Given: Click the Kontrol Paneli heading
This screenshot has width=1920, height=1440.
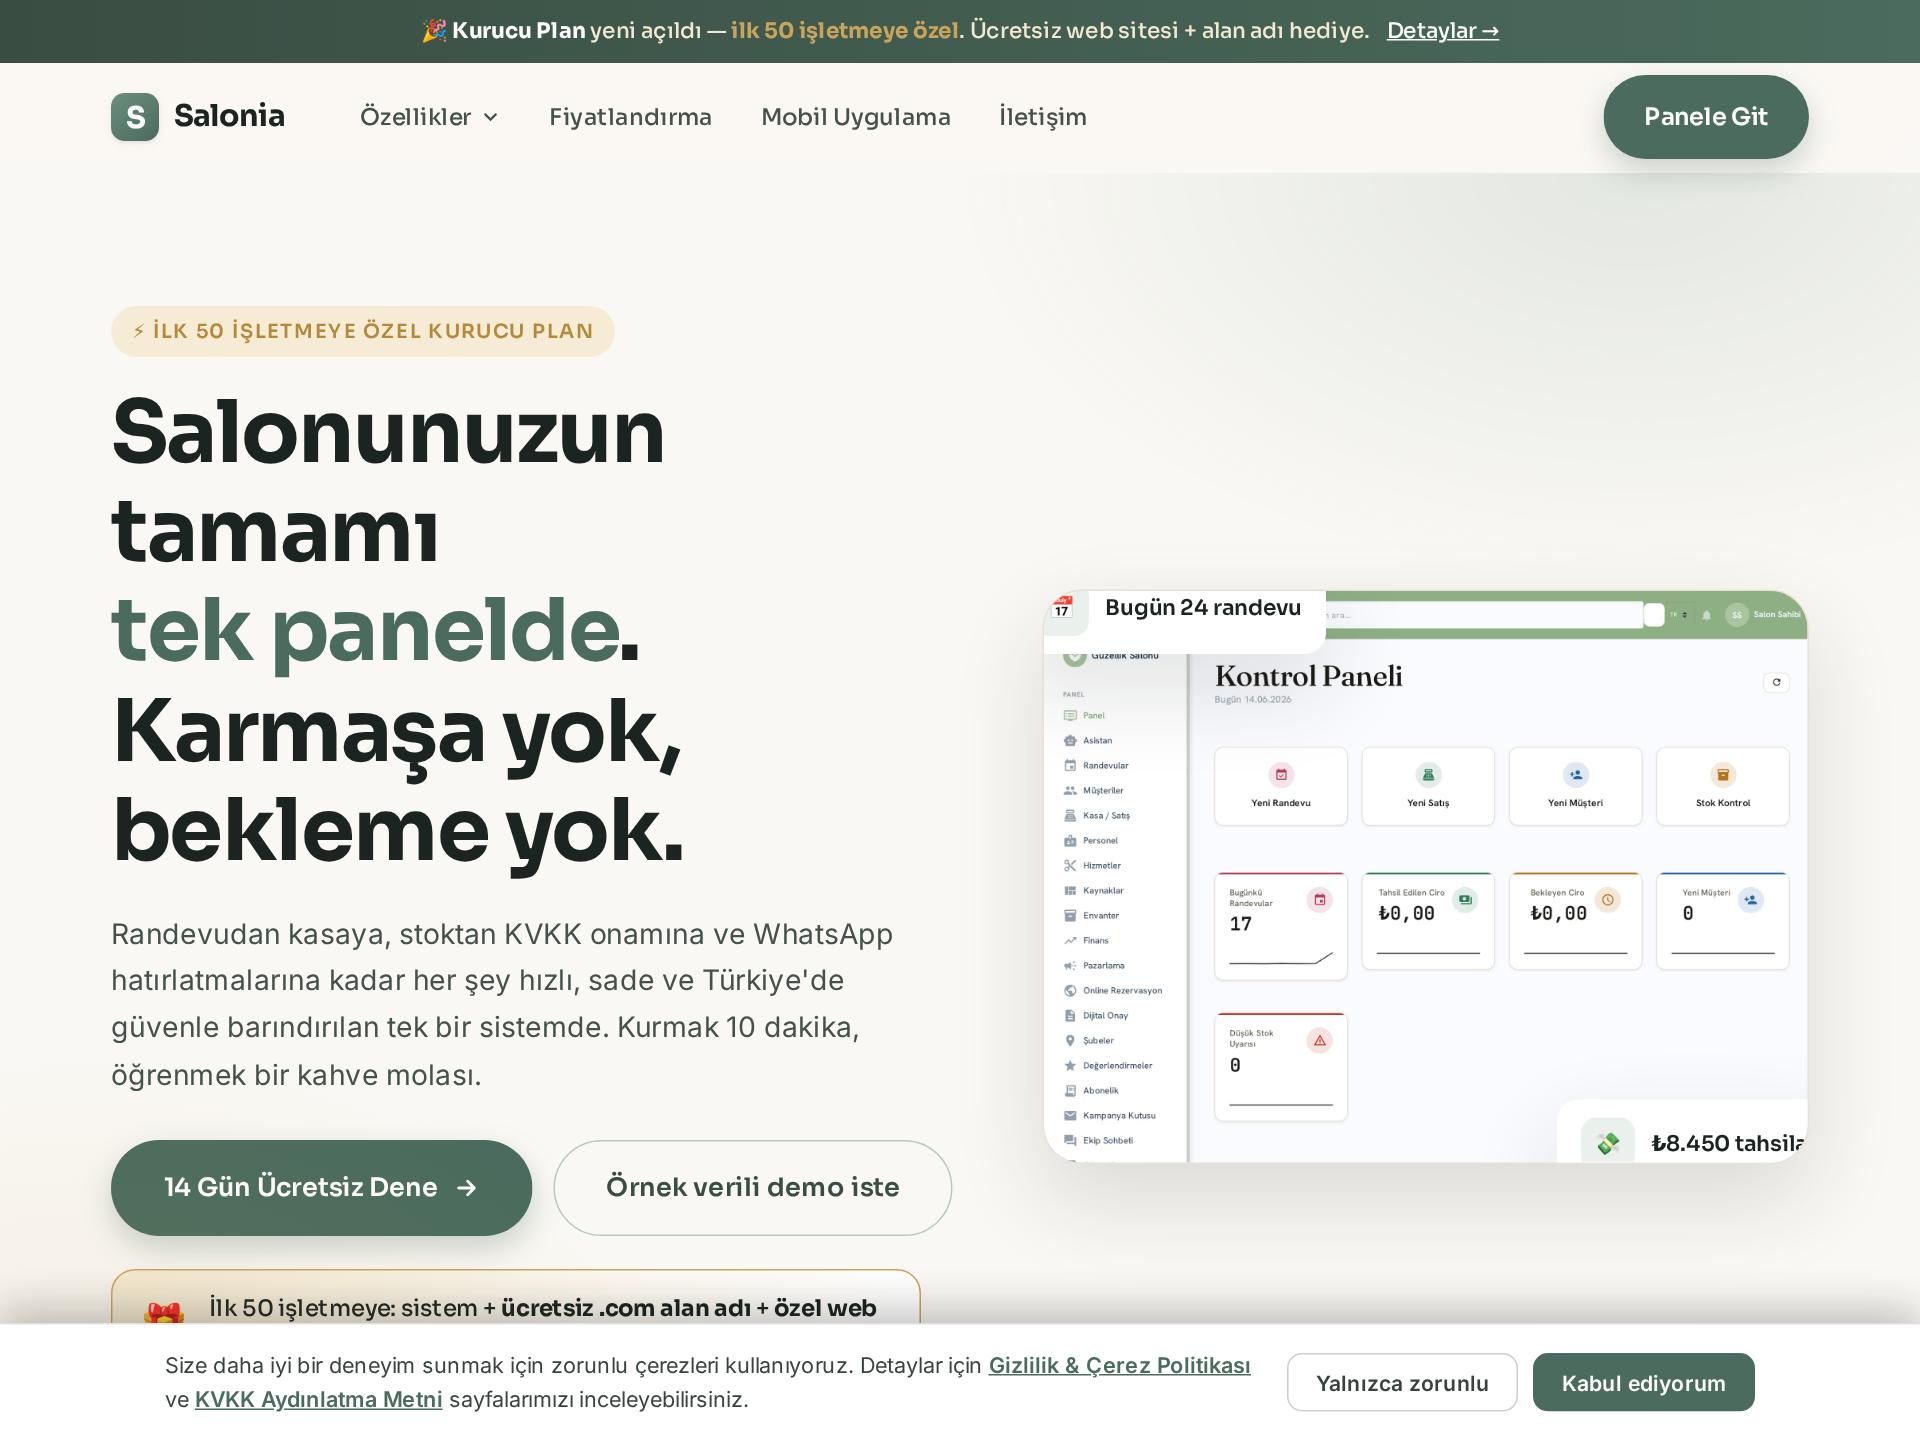Looking at the screenshot, I should (x=1309, y=677).
